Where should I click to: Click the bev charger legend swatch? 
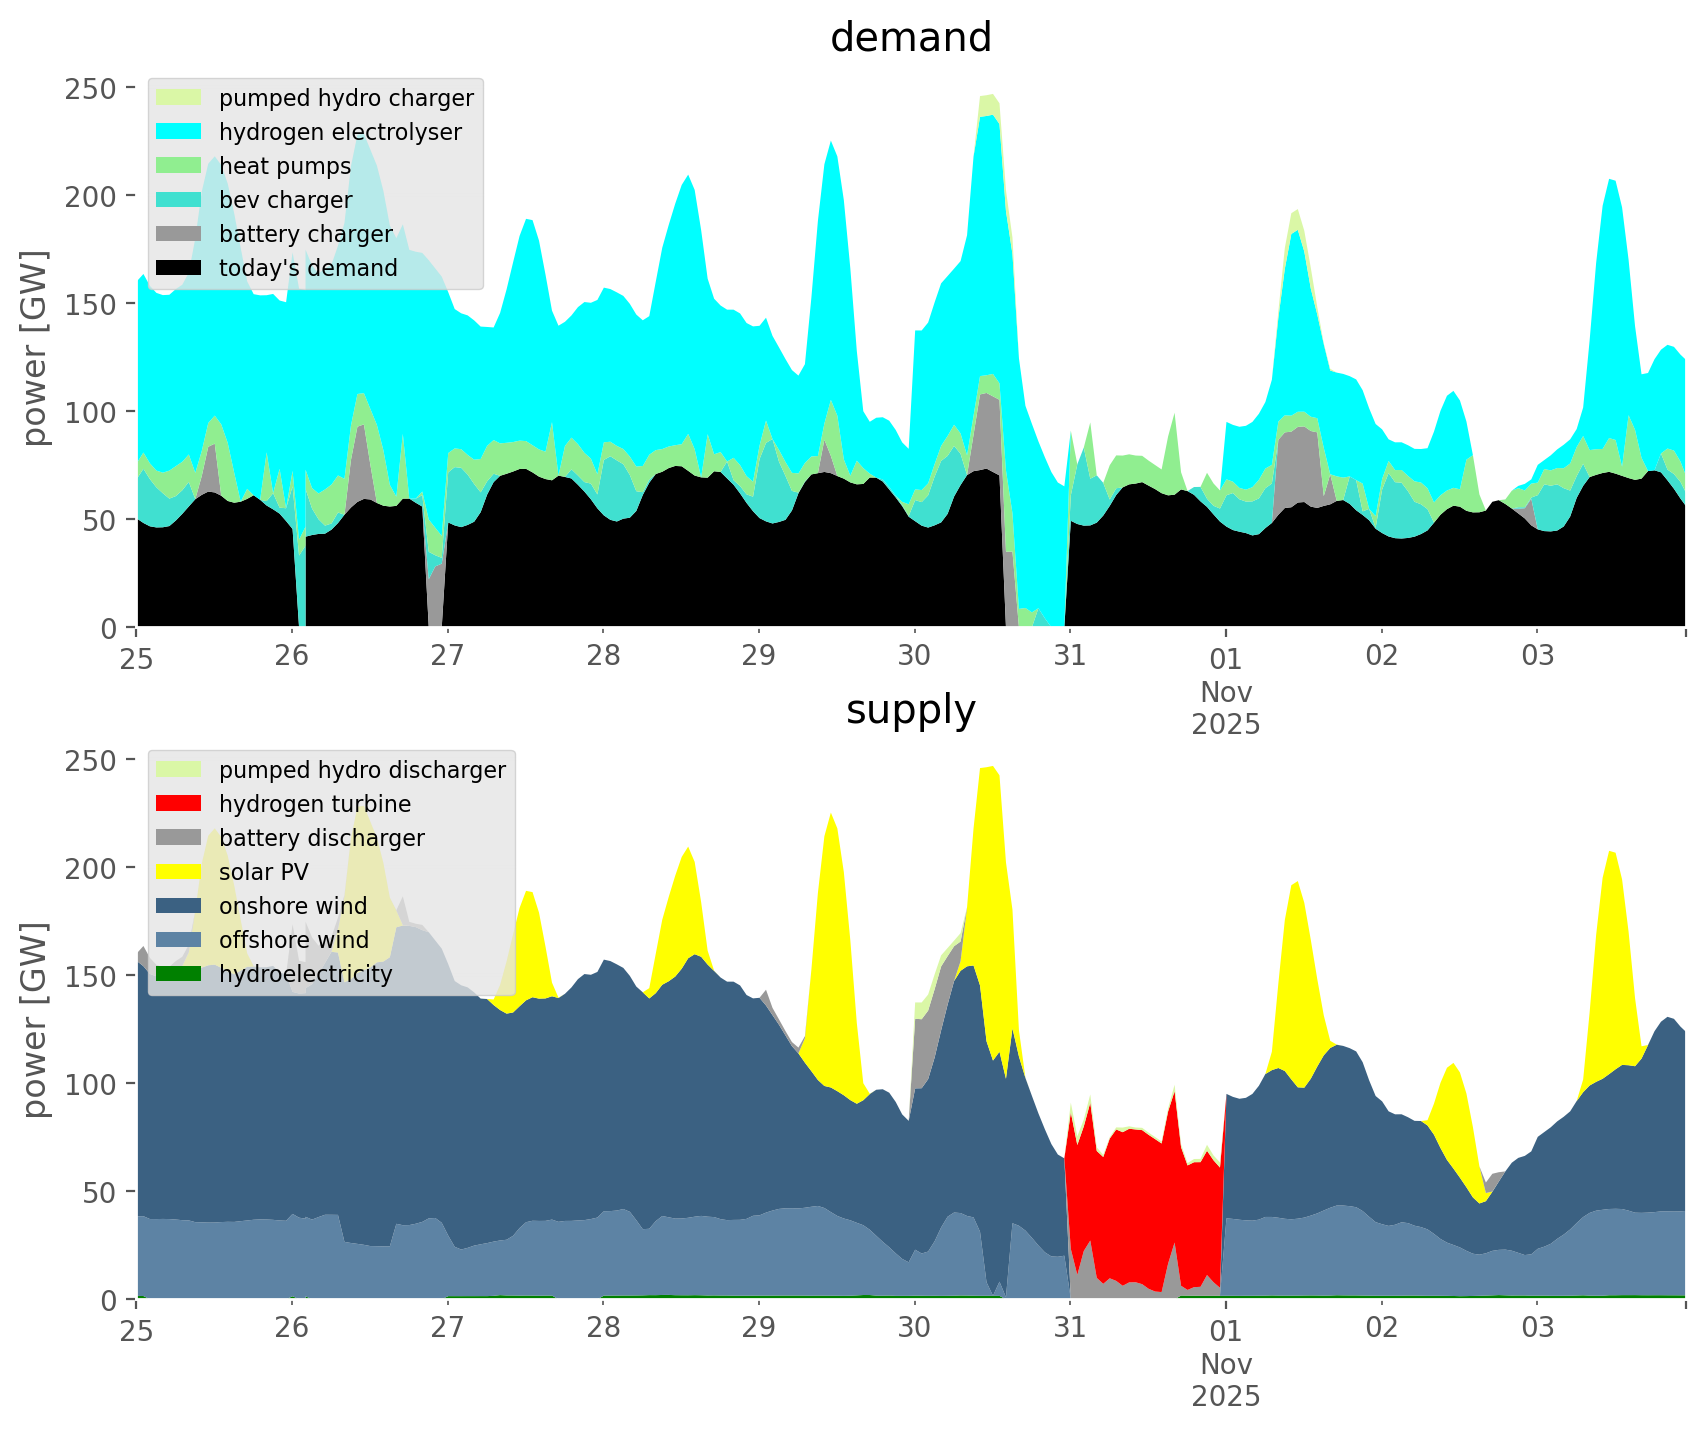pos(178,200)
